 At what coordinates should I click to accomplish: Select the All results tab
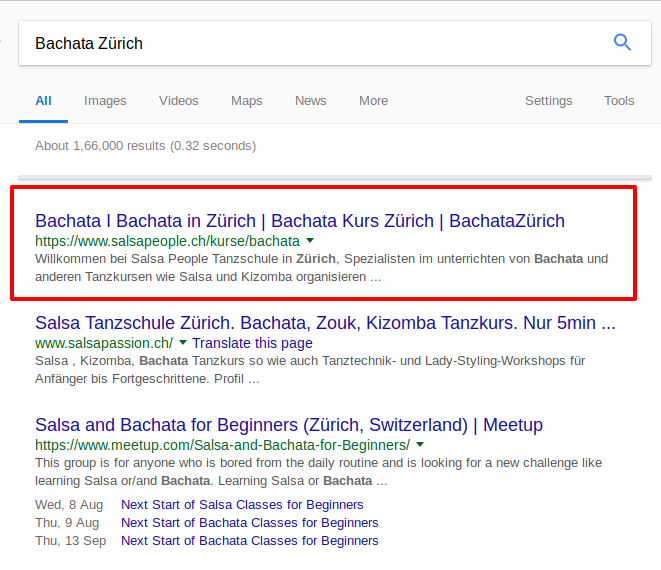(x=43, y=101)
